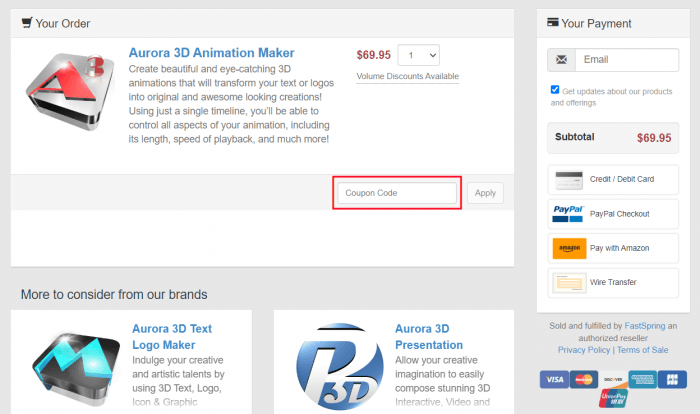
Task: Click the envelope icon next to Email
Action: 562,60
